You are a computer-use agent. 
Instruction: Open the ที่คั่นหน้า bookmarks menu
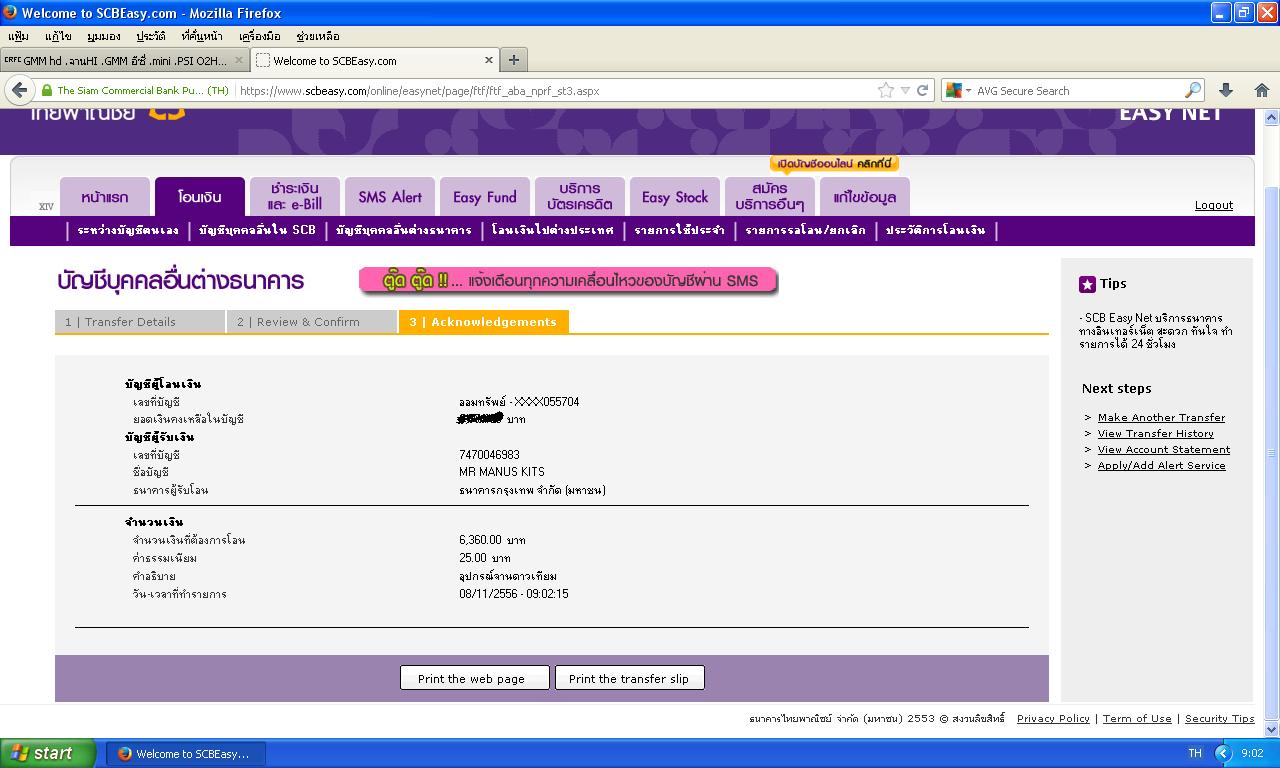coord(203,36)
